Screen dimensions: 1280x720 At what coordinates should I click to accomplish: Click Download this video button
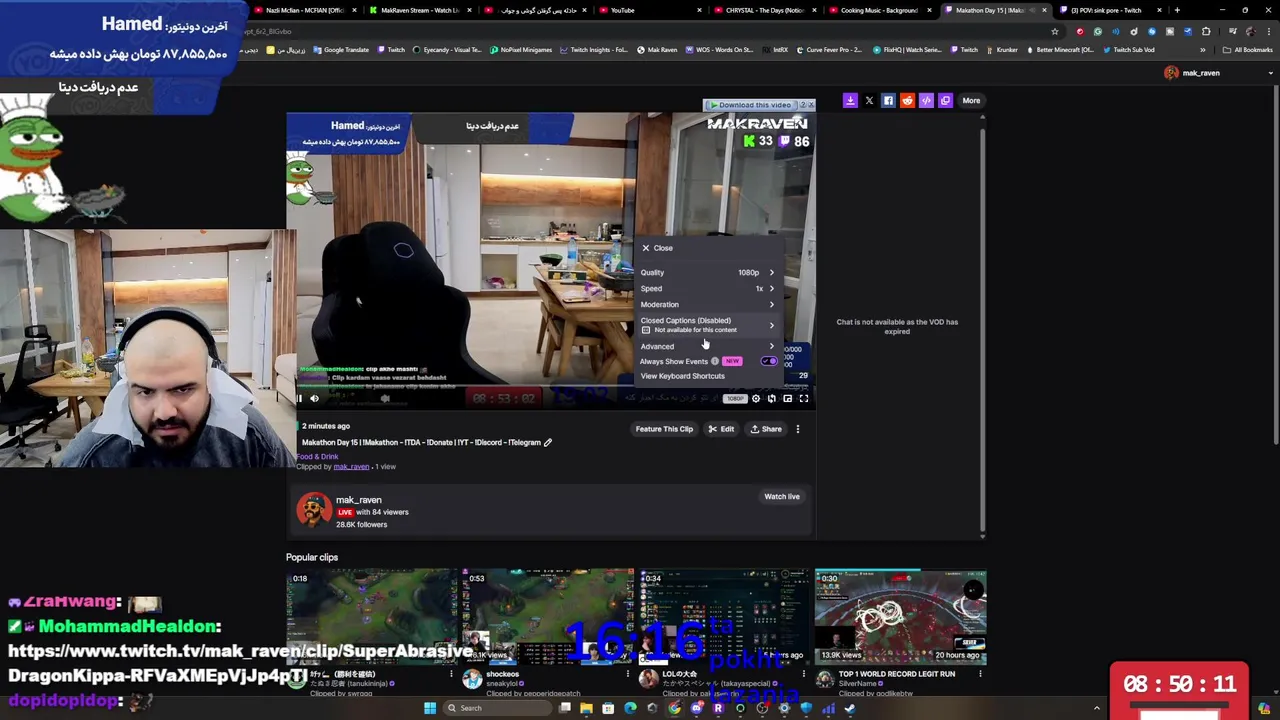coord(750,105)
